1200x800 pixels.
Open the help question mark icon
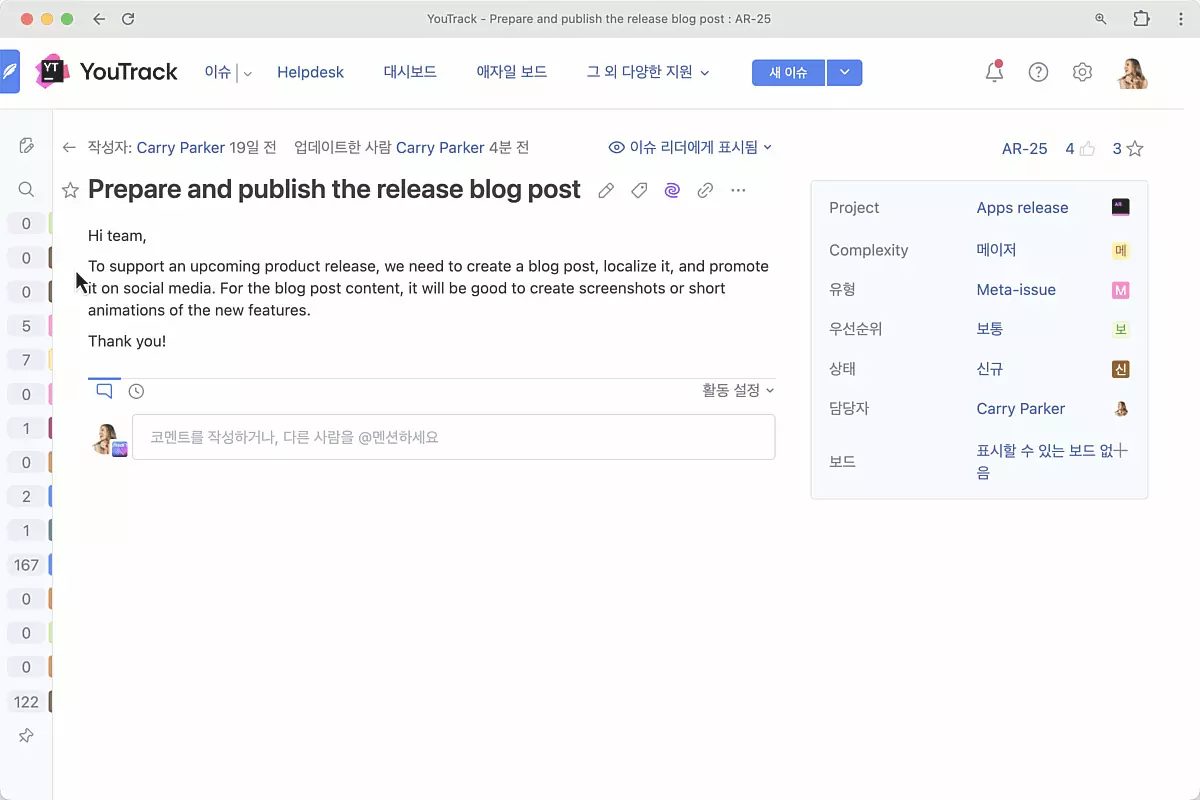point(1038,72)
